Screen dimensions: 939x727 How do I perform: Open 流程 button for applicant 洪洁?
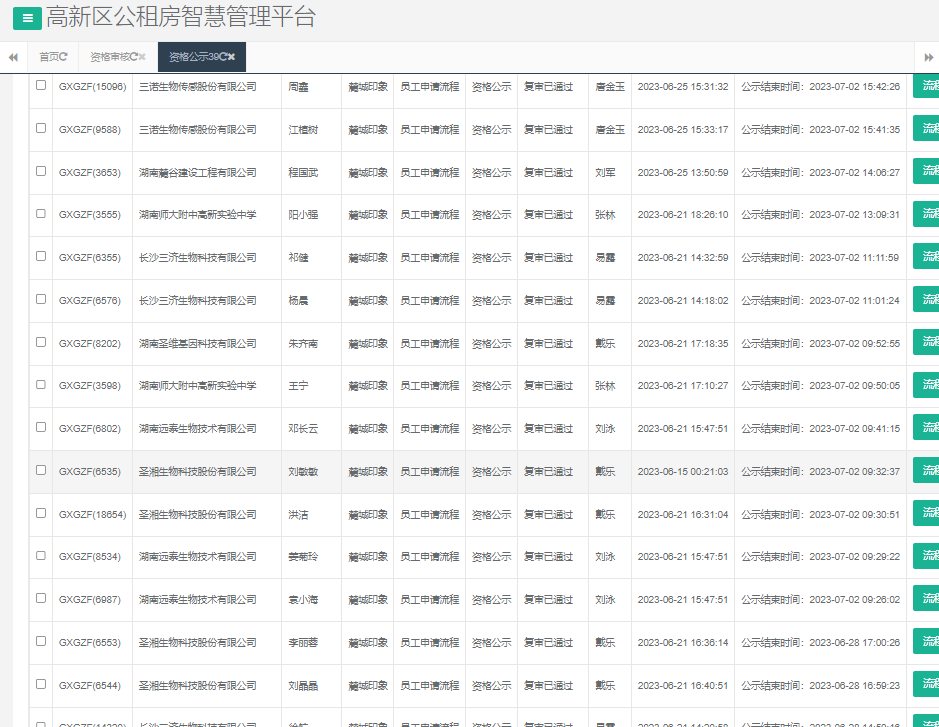[x=927, y=513]
